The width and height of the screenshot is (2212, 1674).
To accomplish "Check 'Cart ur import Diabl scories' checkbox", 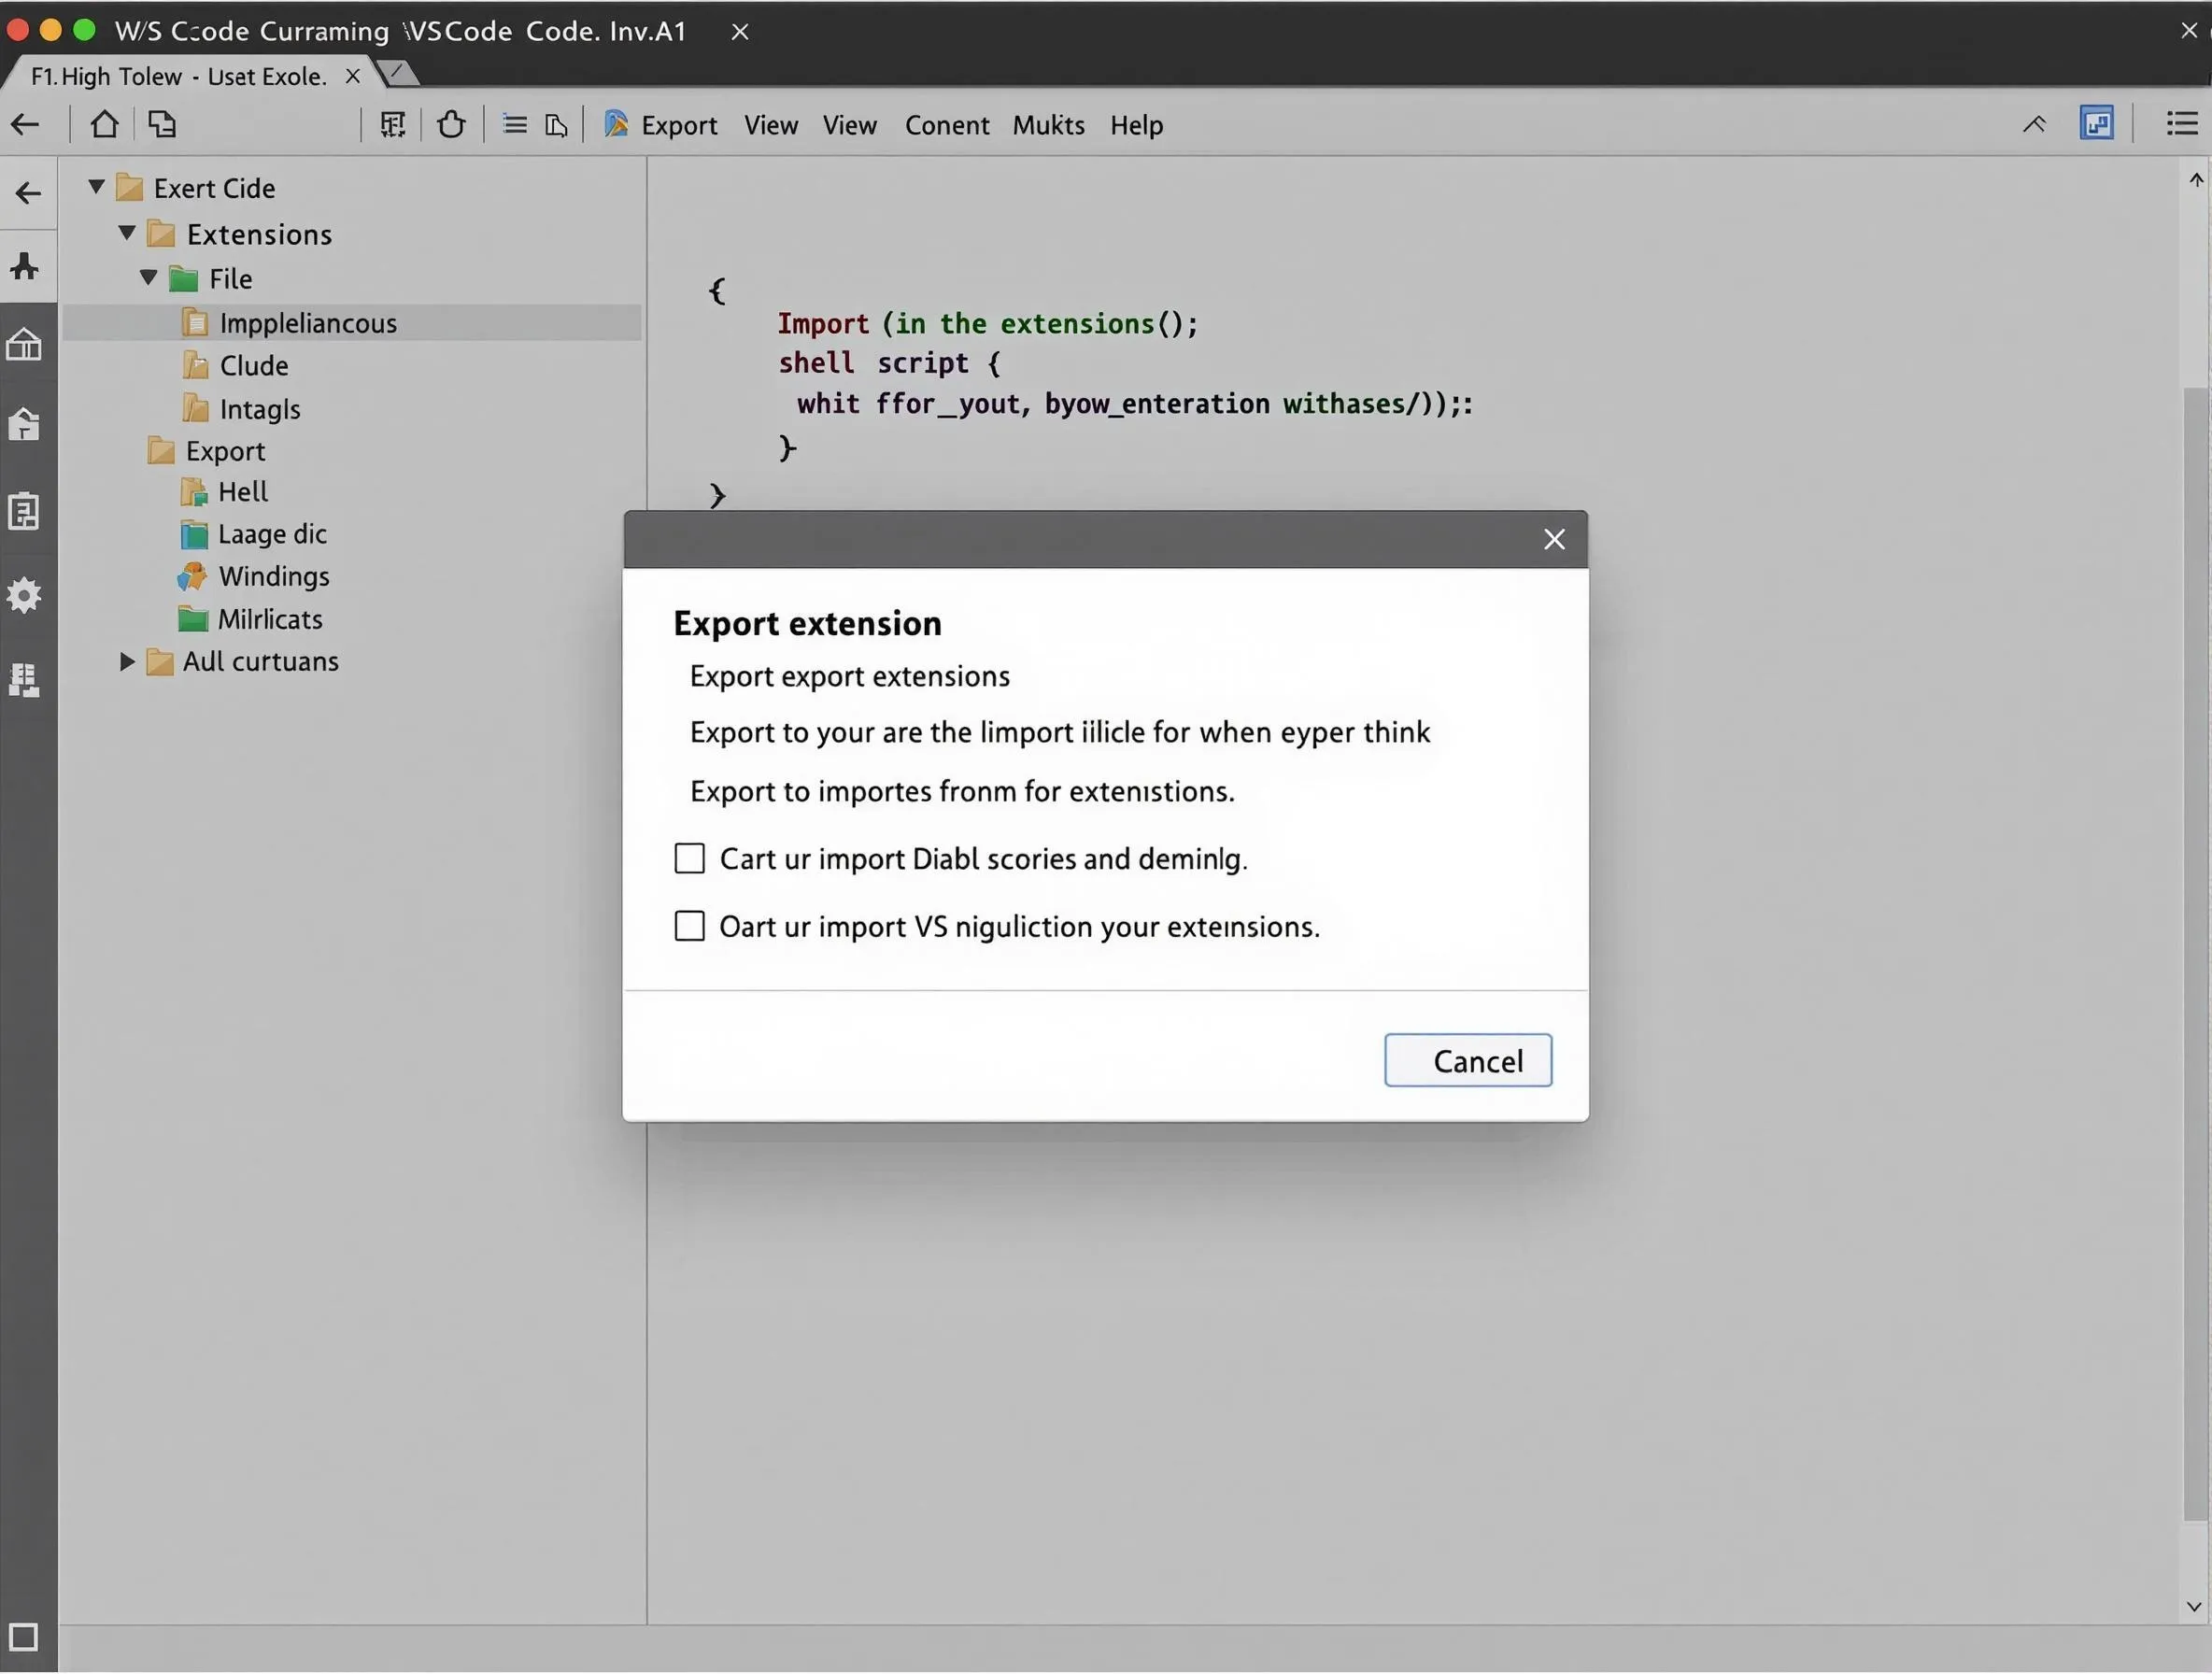I will tap(690, 859).
